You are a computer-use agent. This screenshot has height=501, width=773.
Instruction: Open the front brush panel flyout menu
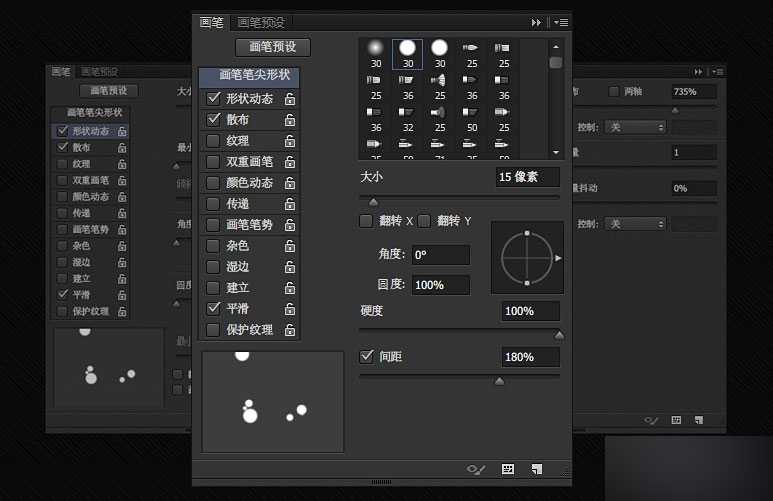click(560, 21)
